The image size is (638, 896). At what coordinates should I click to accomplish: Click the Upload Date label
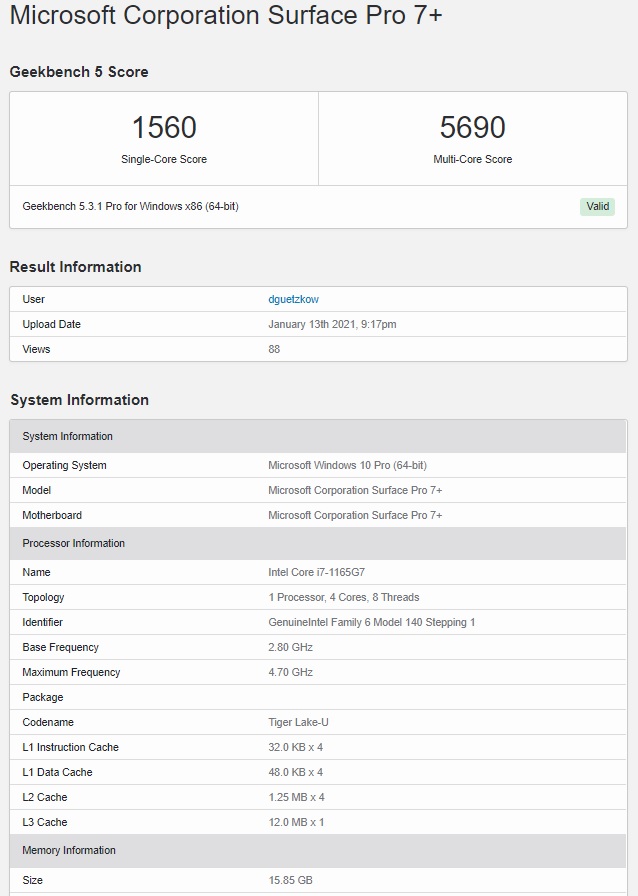51,325
